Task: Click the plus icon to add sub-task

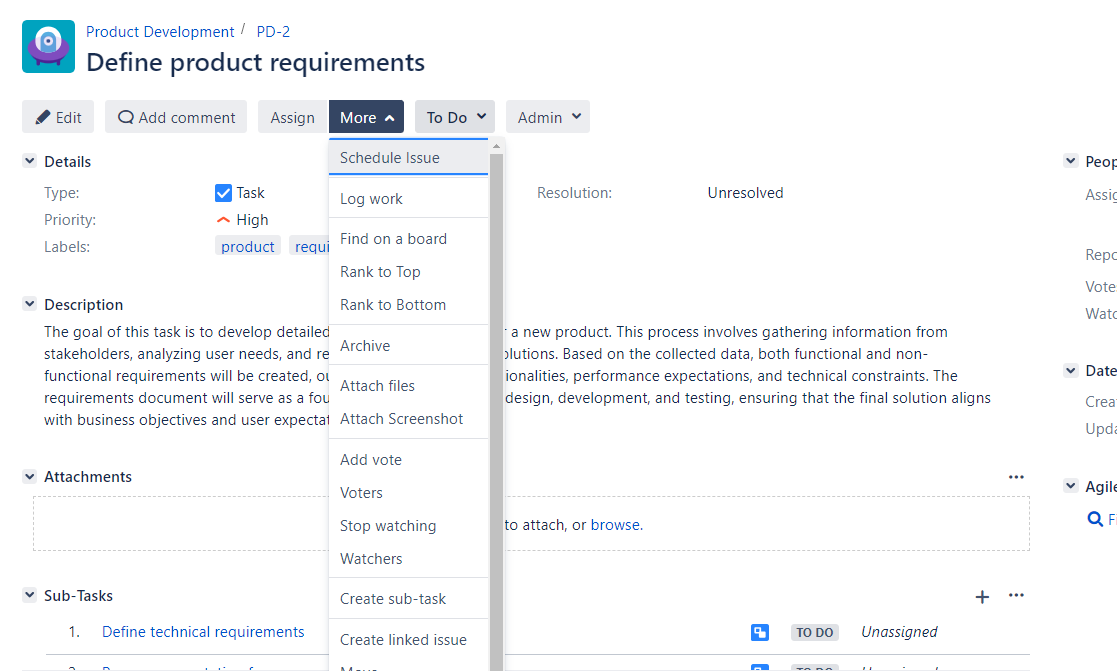Action: 982,597
